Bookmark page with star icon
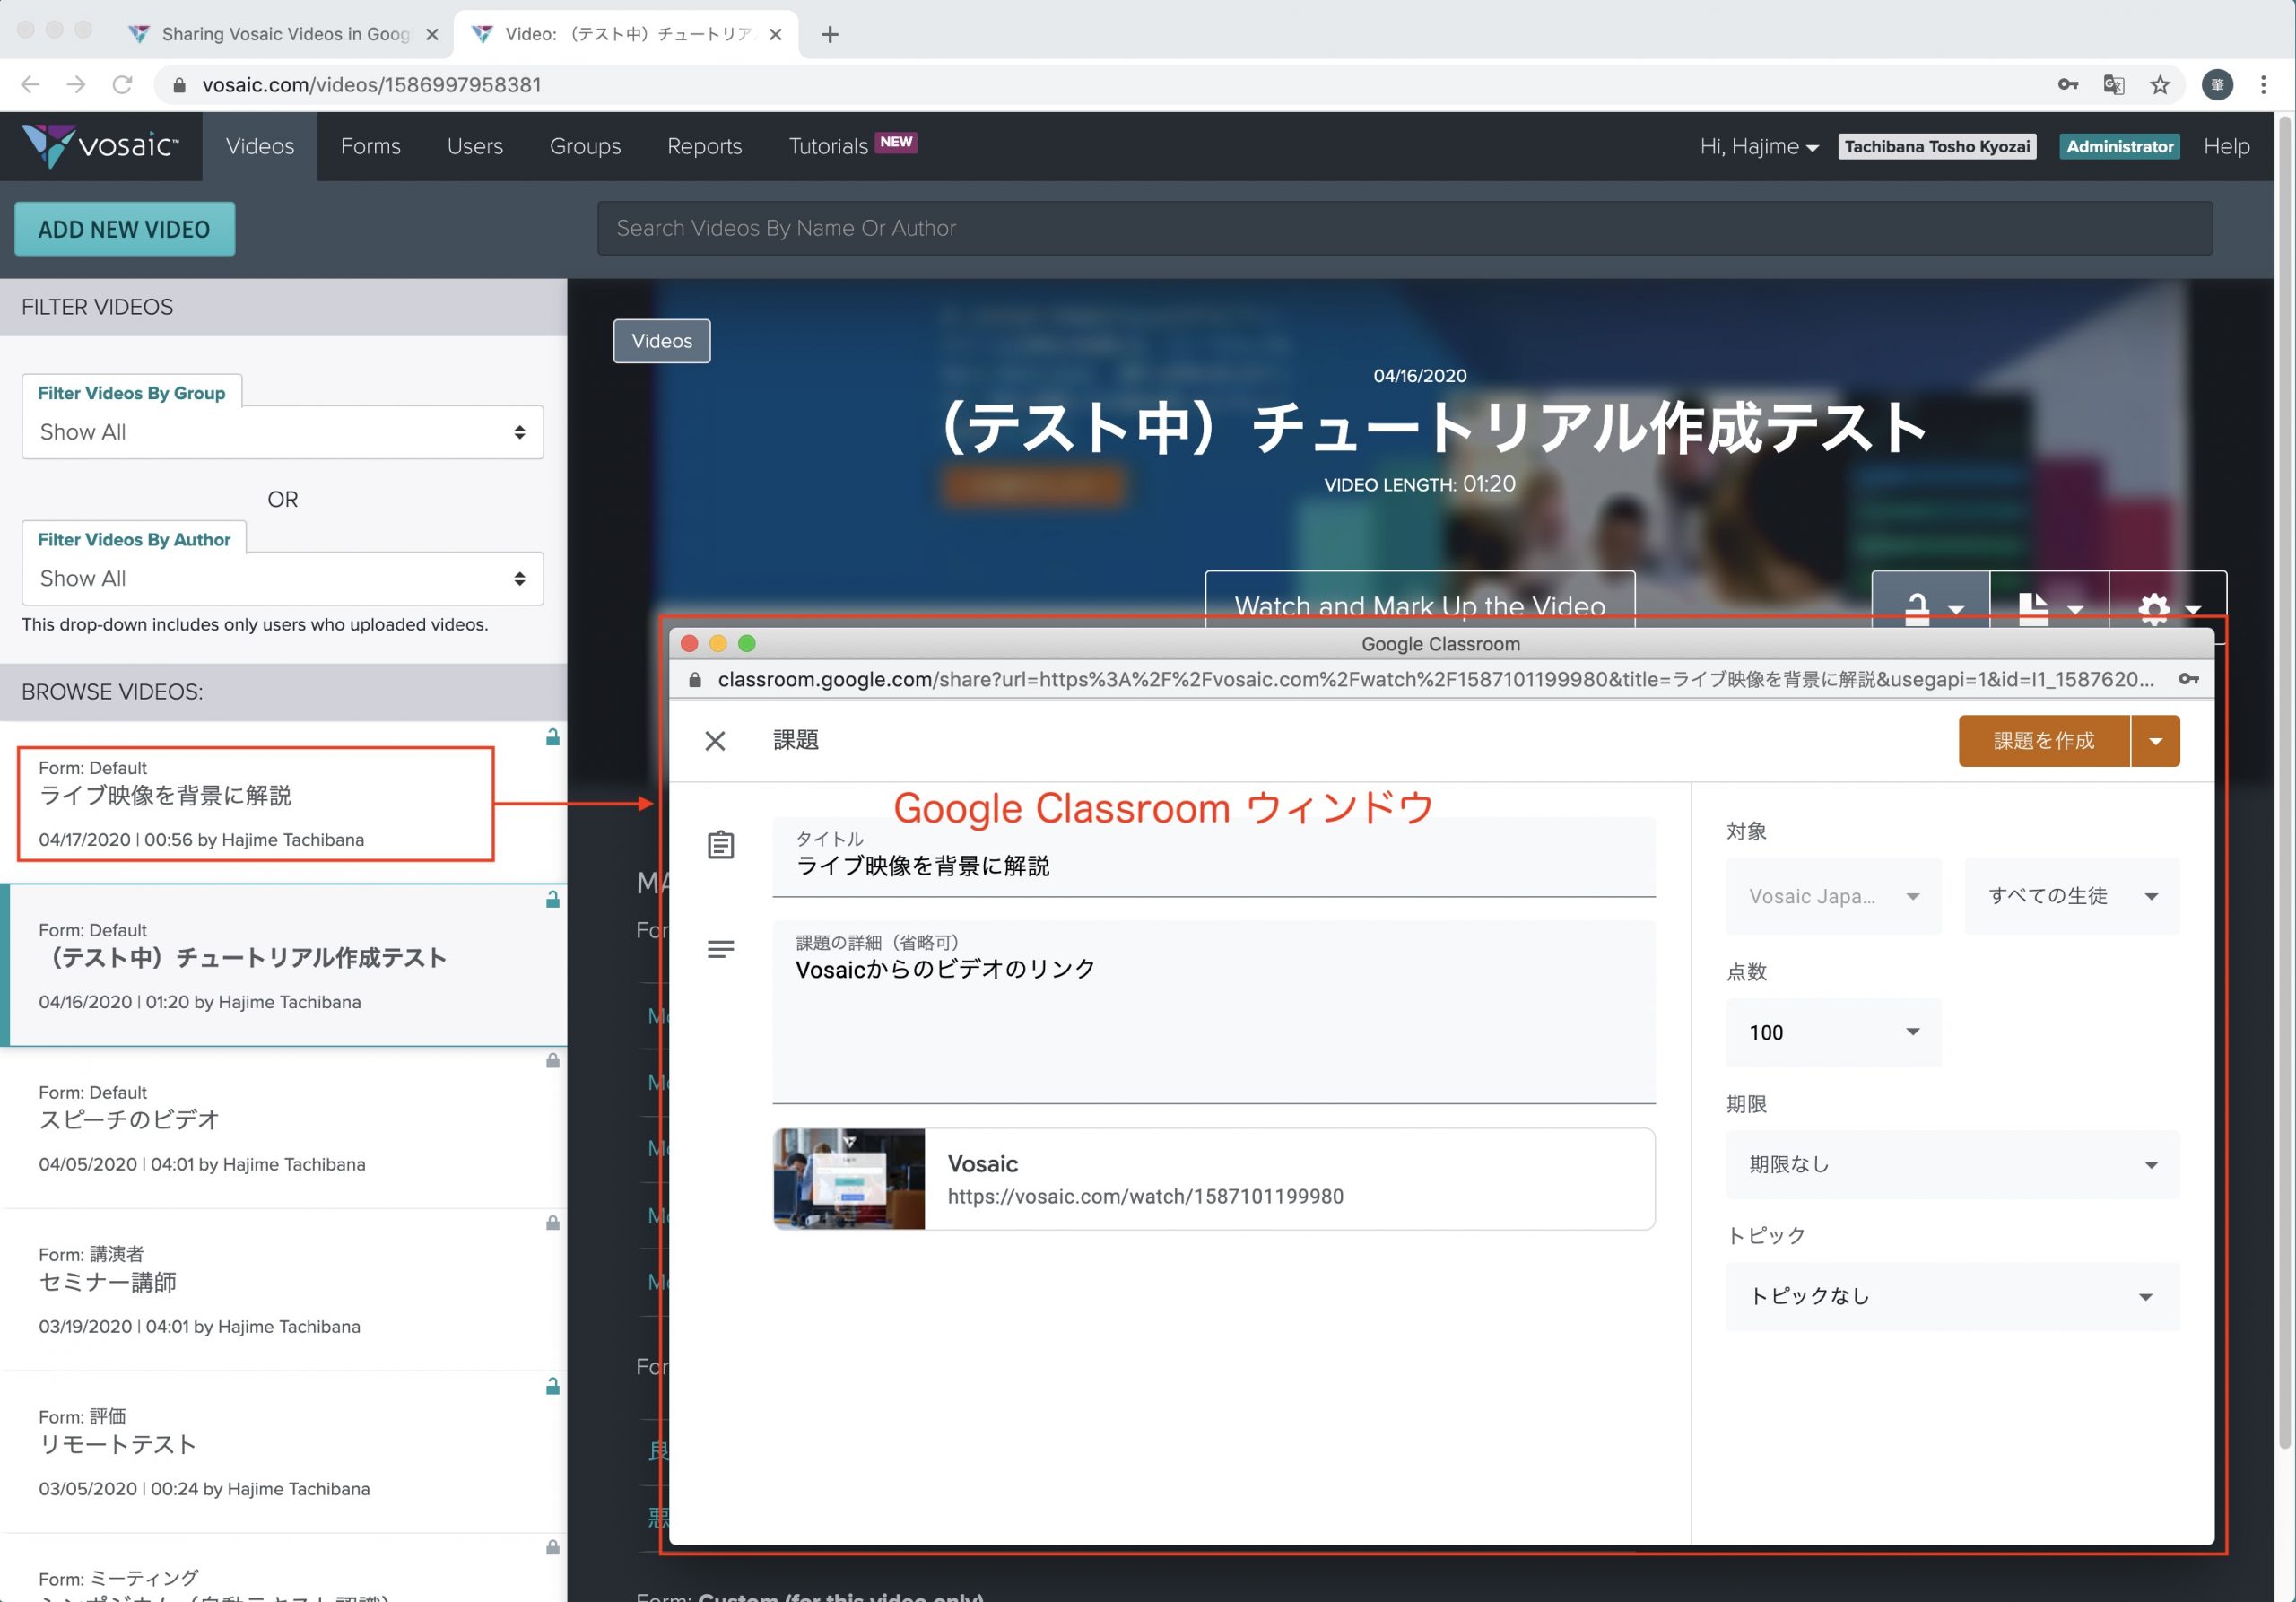This screenshot has height=1602, width=2296. [x=2160, y=85]
